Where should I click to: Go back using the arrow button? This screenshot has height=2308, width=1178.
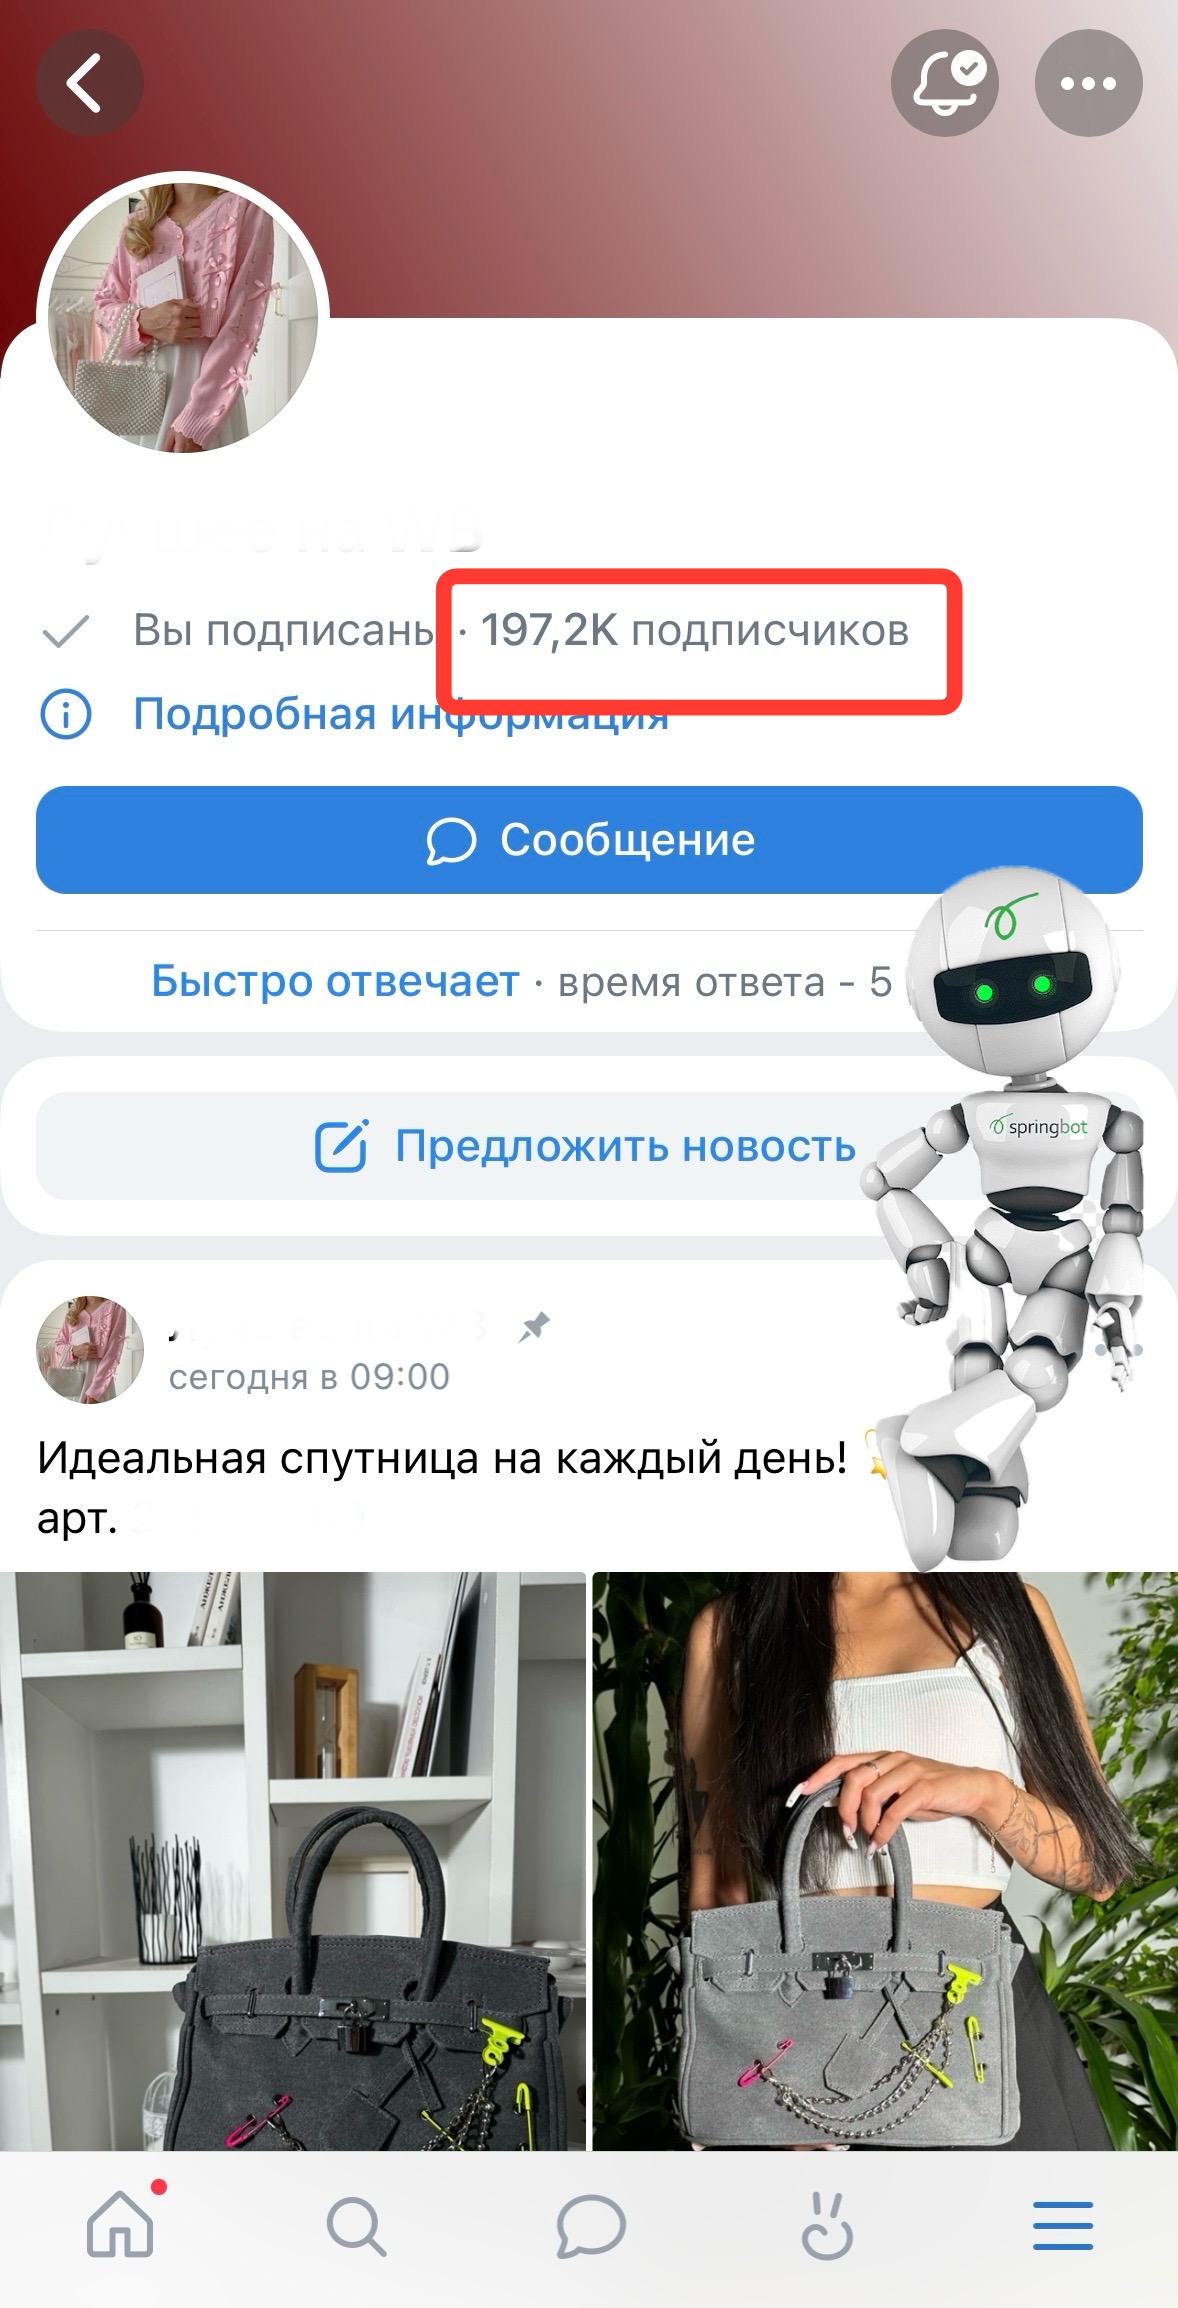pyautogui.click(x=89, y=83)
